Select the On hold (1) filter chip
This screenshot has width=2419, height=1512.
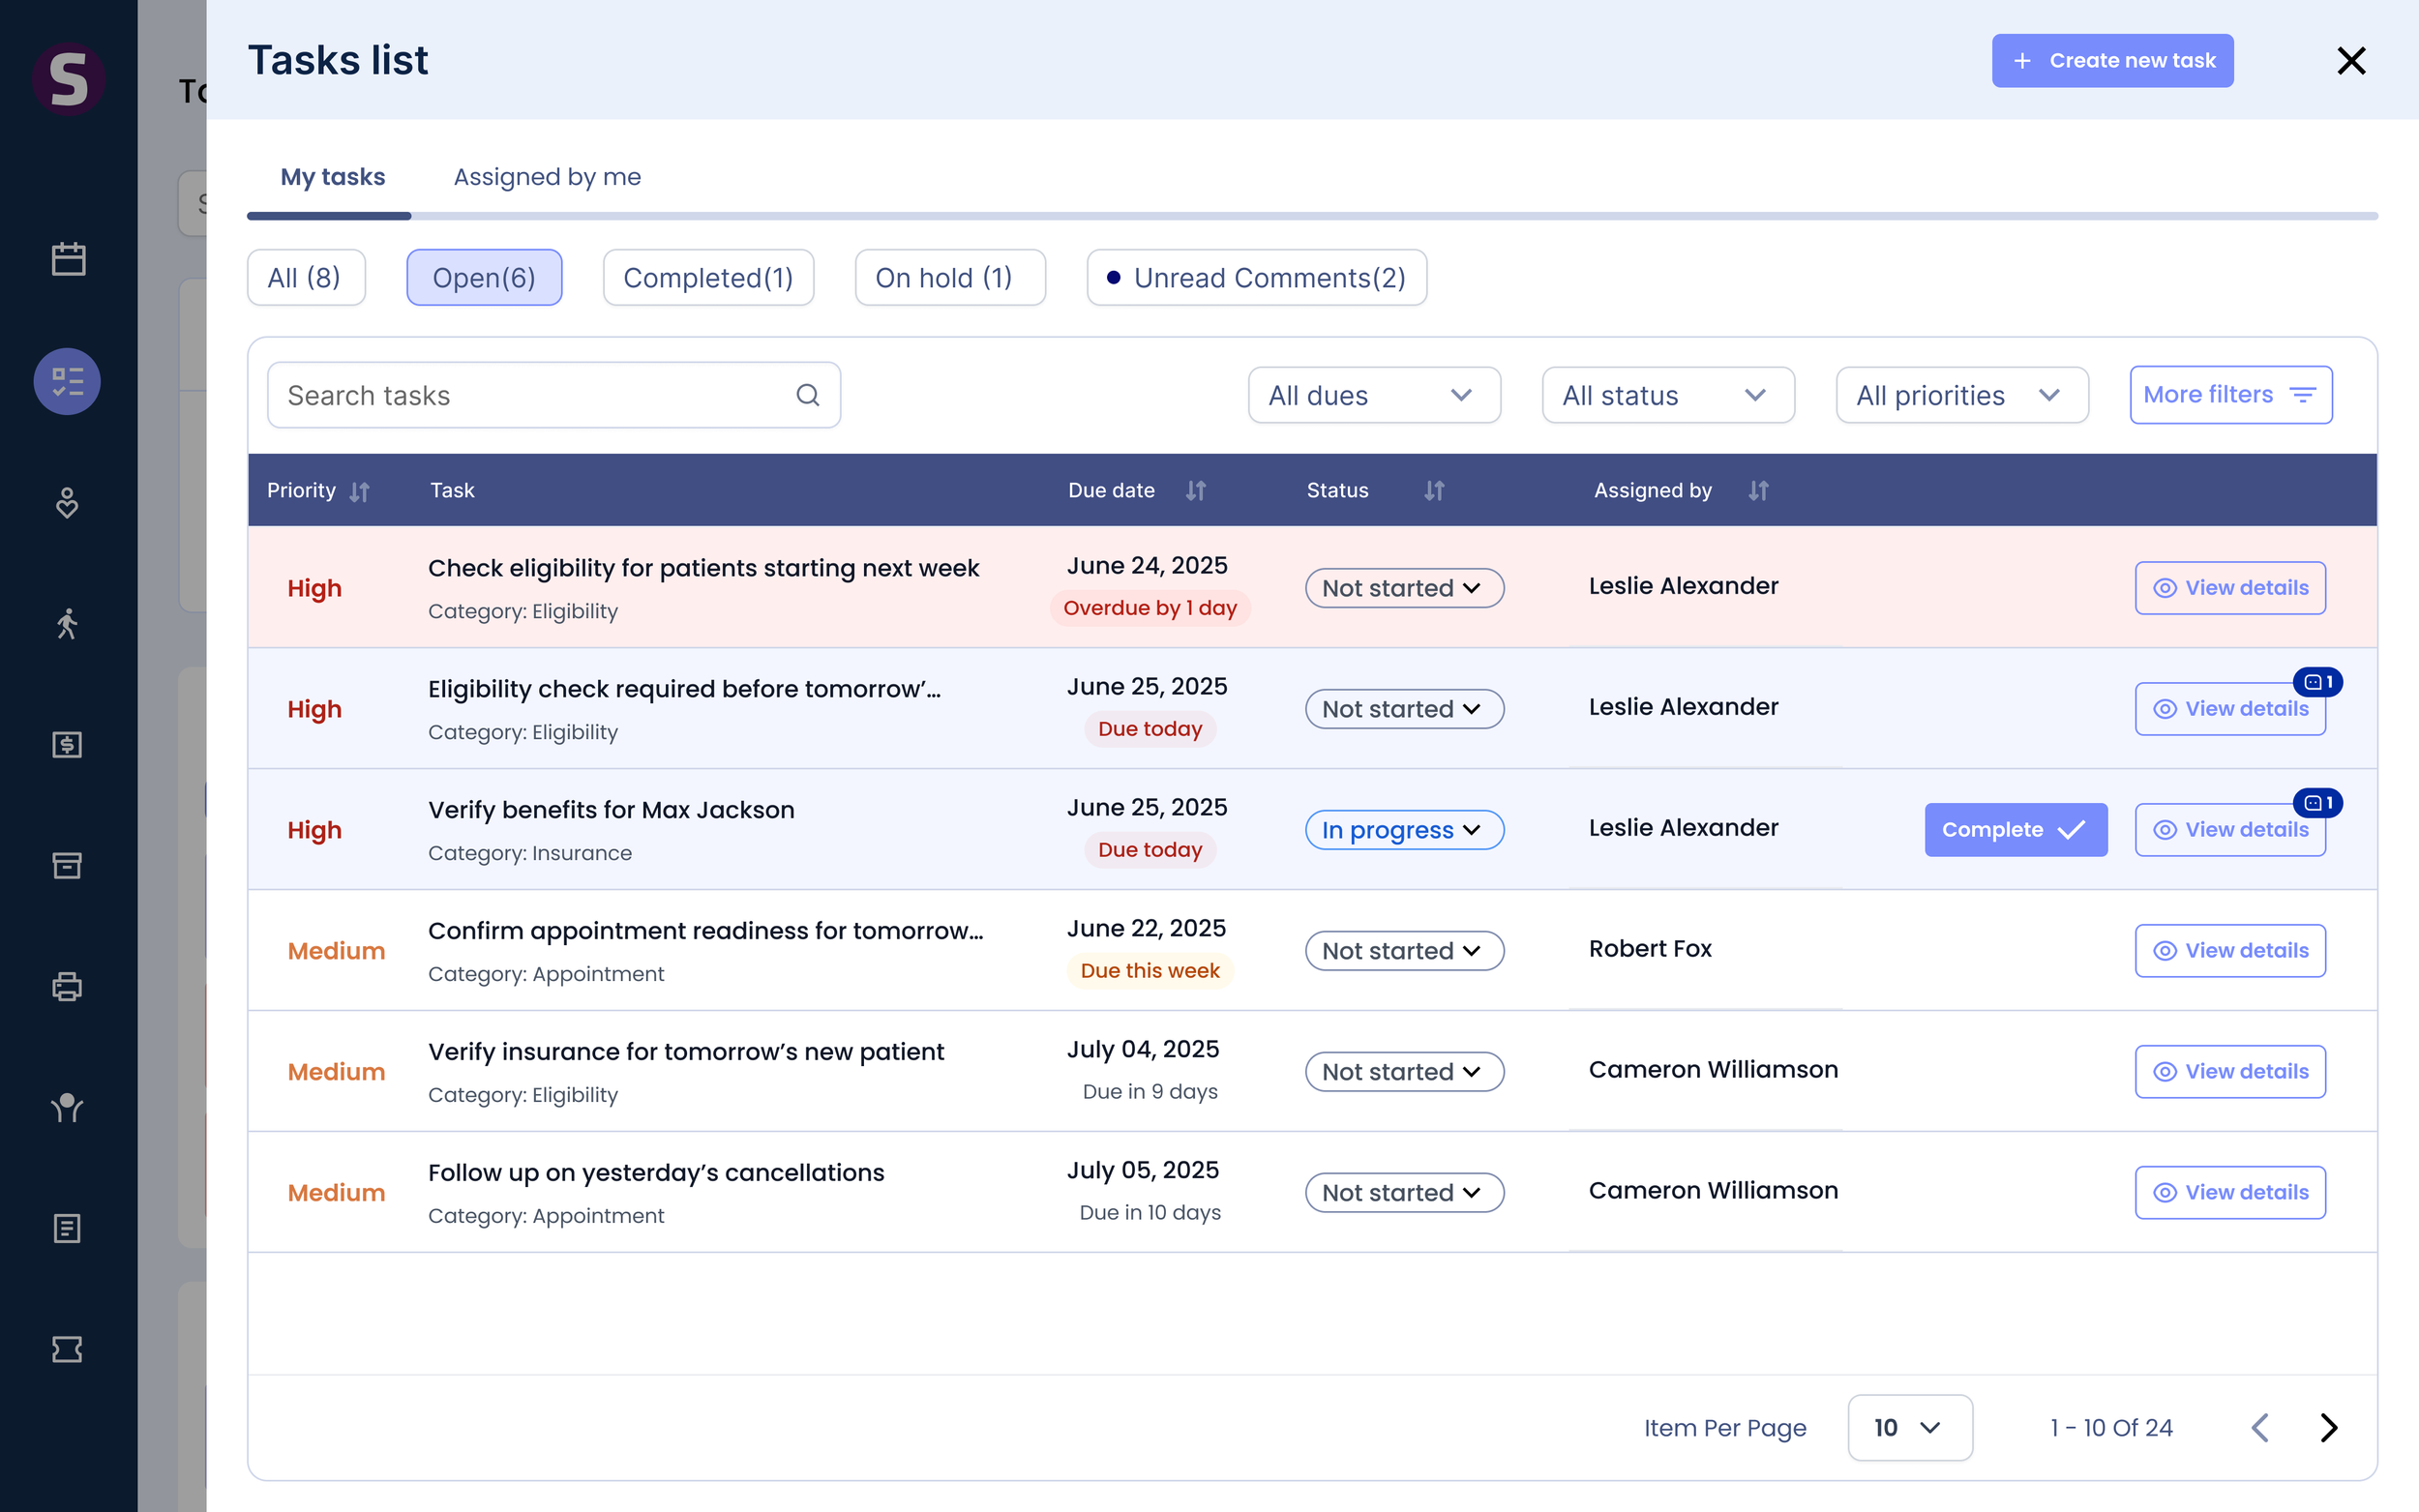coord(949,277)
